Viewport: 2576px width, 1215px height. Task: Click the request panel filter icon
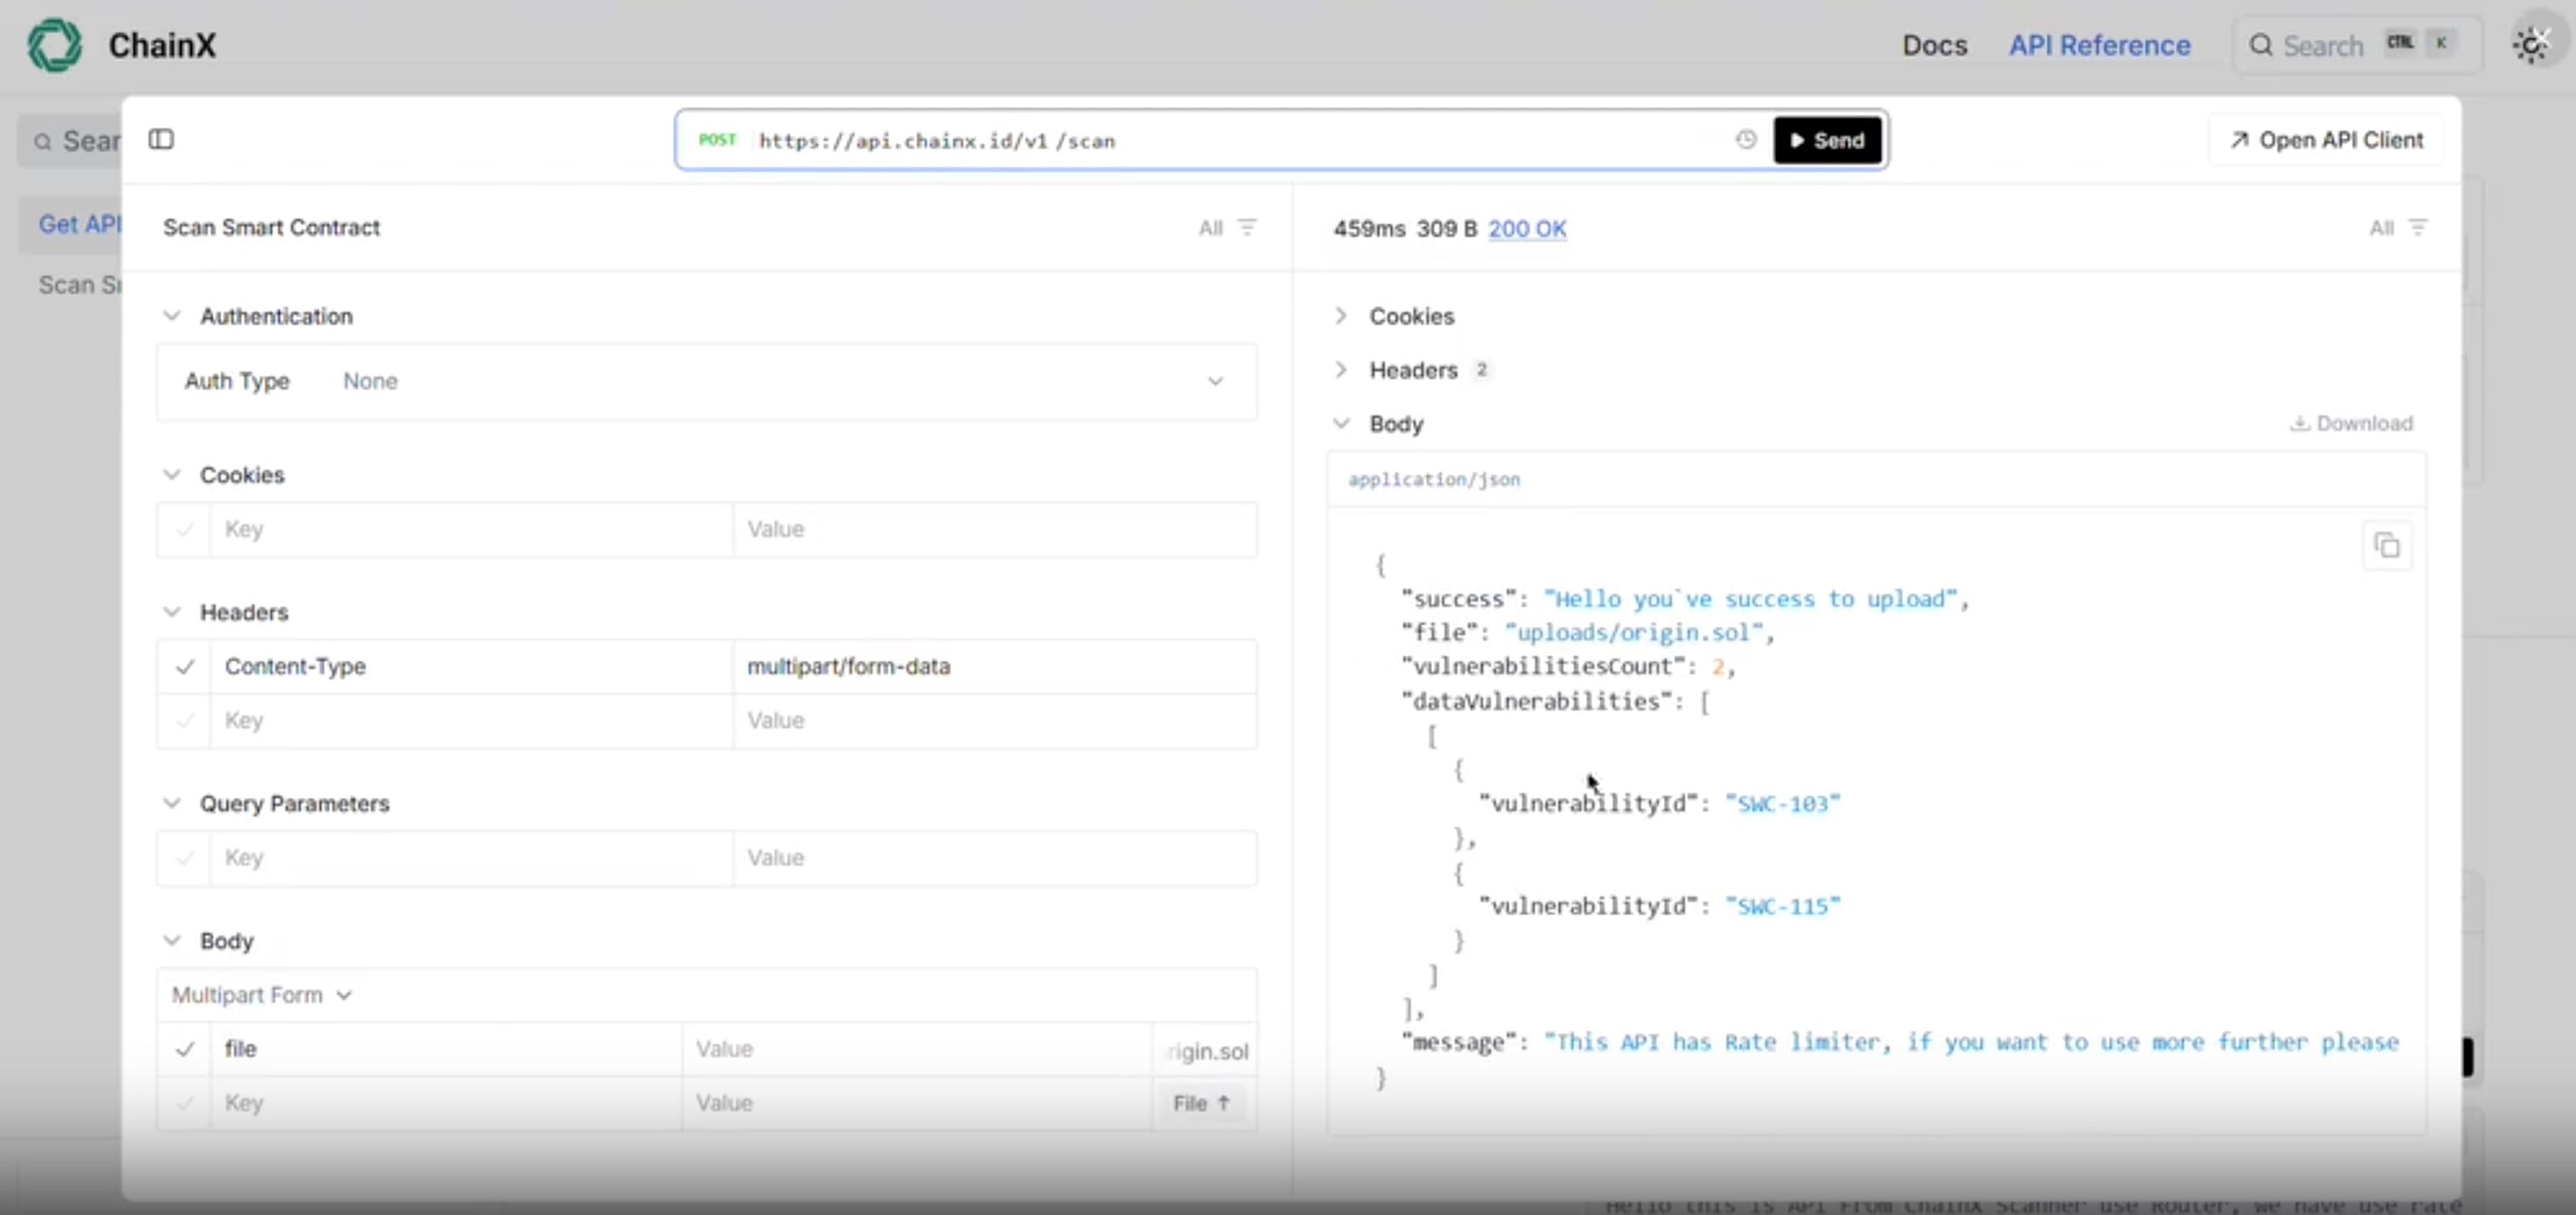(1247, 228)
